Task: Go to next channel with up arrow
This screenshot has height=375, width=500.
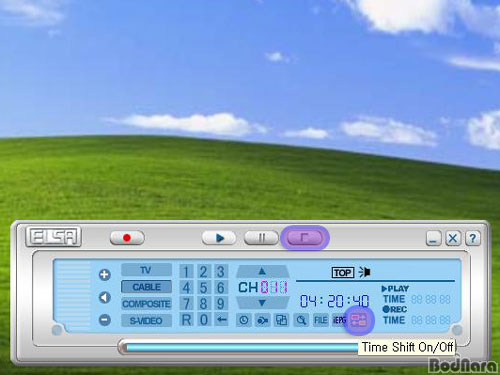Action: [x=262, y=271]
